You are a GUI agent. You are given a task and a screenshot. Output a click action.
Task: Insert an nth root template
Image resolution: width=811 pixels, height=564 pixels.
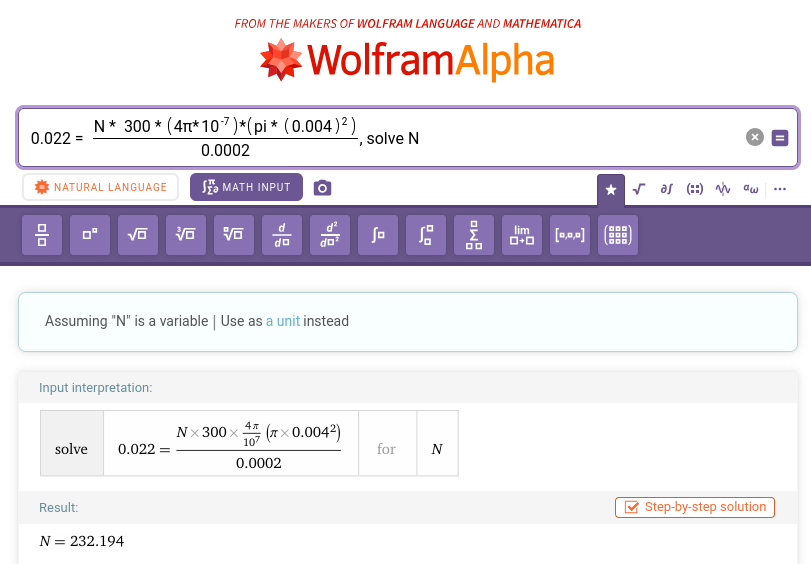pos(234,235)
